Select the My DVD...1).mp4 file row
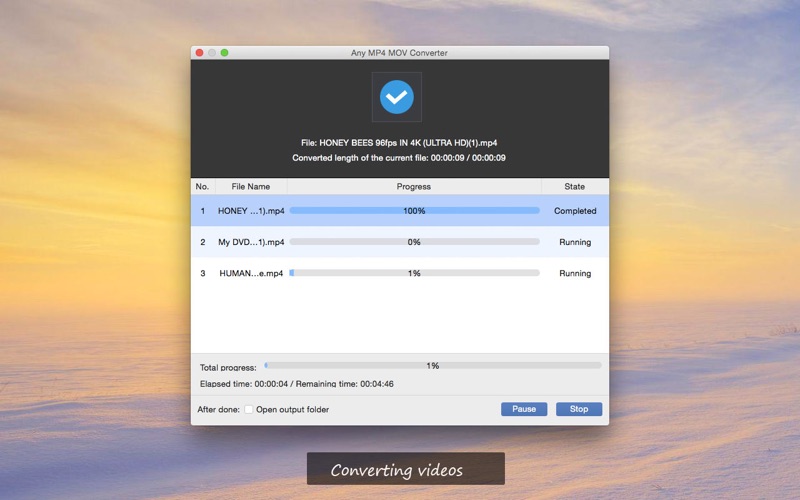This screenshot has width=800, height=500. (x=251, y=242)
